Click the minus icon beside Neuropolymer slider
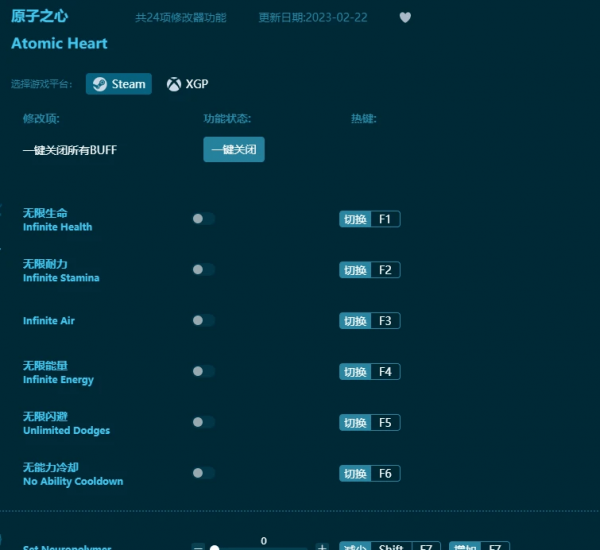Screen dimensions: 600x550 (x=198, y=548)
